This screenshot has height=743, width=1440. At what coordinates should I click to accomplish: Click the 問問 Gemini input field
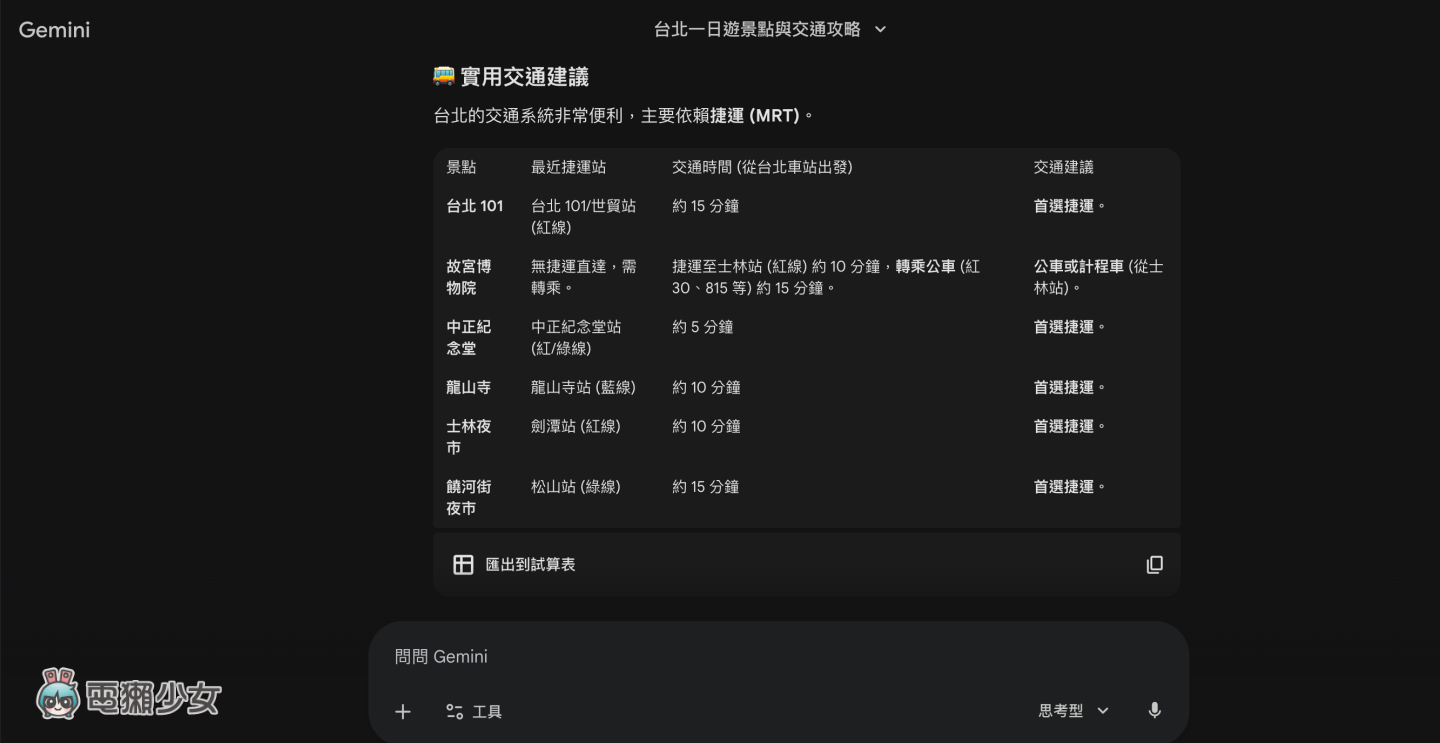pyautogui.click(x=600, y=657)
